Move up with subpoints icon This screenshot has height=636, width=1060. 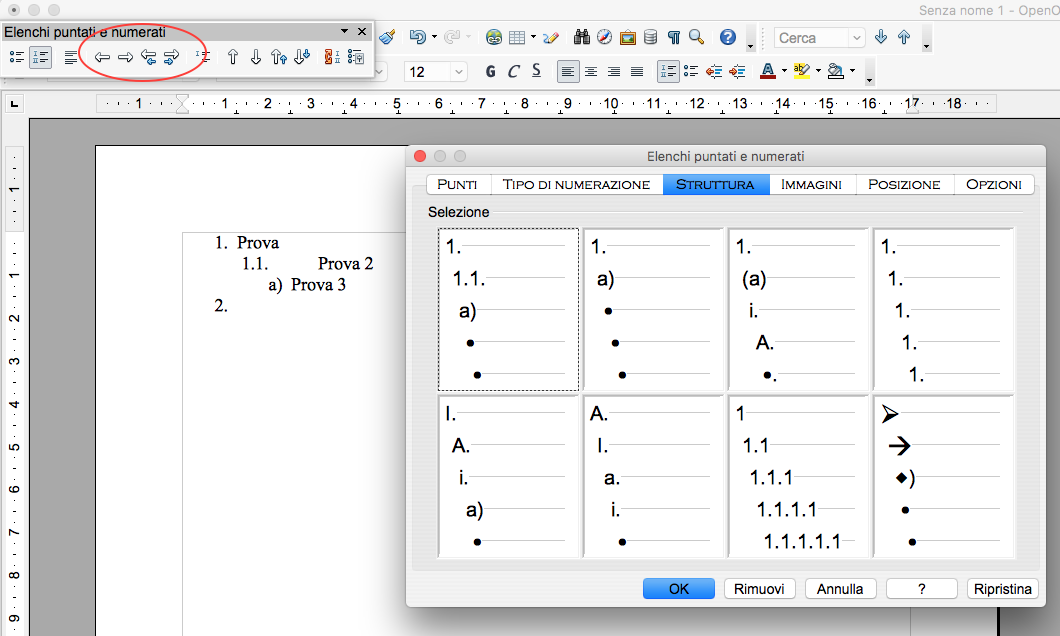279,57
